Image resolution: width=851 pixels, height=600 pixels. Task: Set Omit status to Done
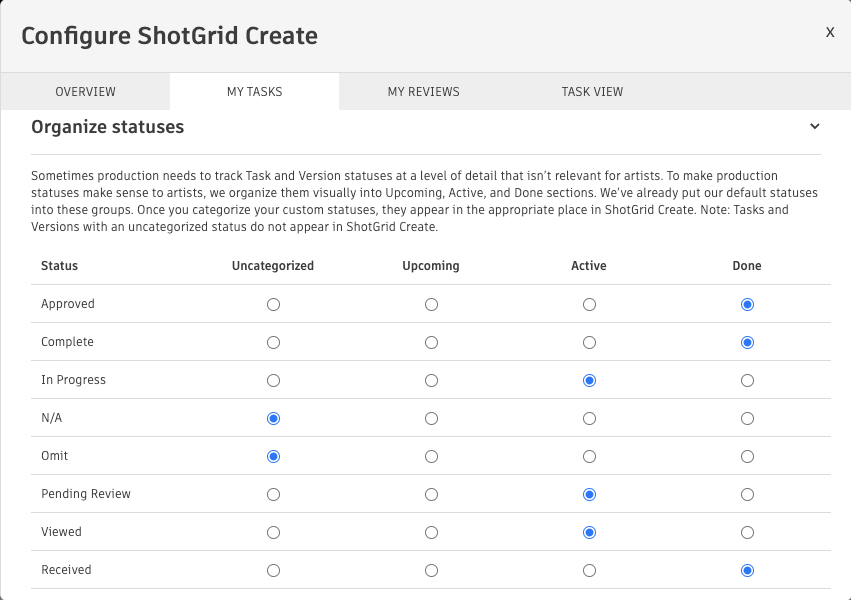747,456
